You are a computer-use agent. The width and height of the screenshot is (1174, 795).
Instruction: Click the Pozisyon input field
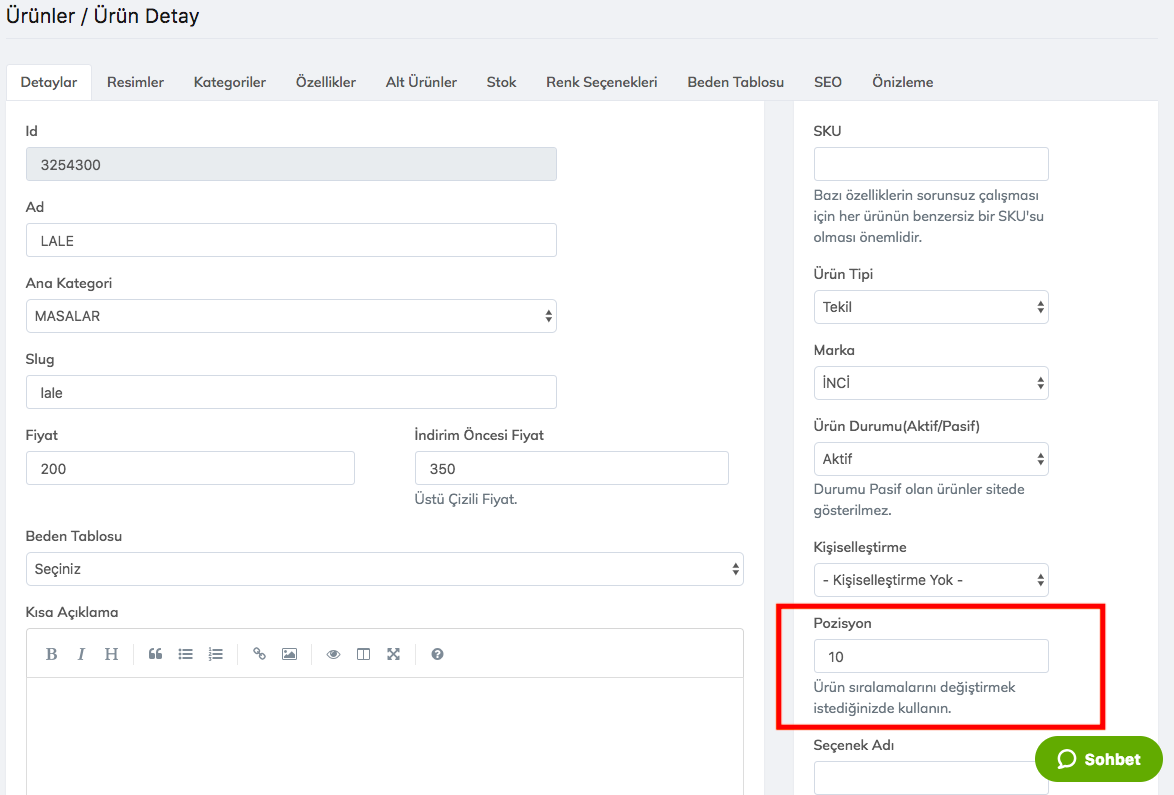(930, 656)
